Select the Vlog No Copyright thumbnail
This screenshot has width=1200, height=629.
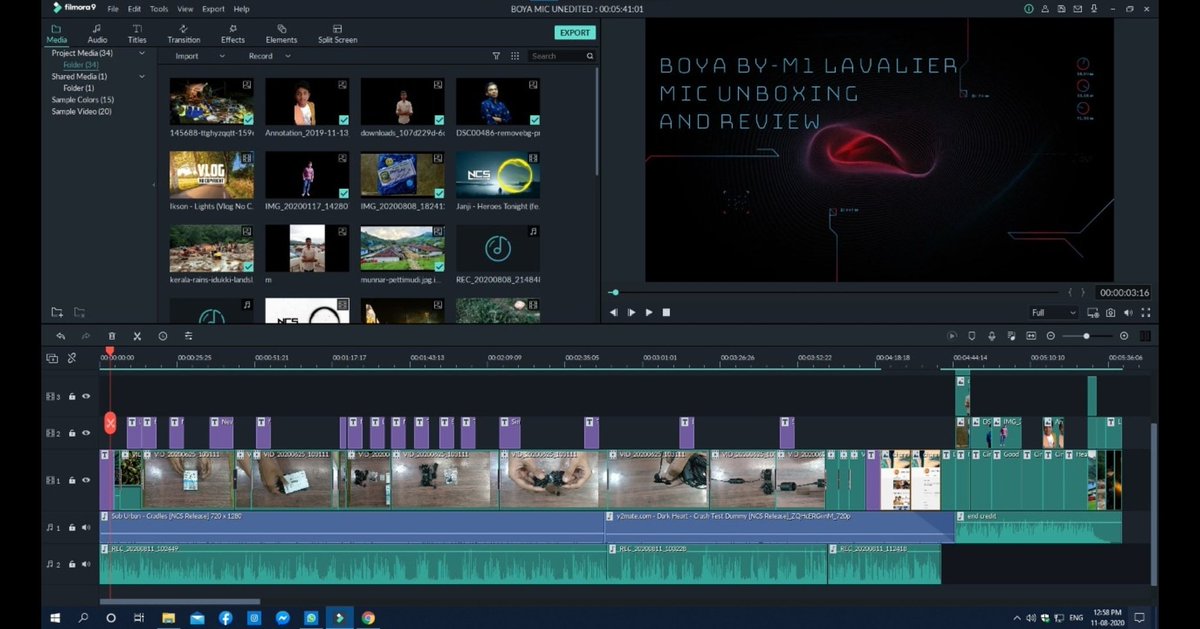click(211, 175)
